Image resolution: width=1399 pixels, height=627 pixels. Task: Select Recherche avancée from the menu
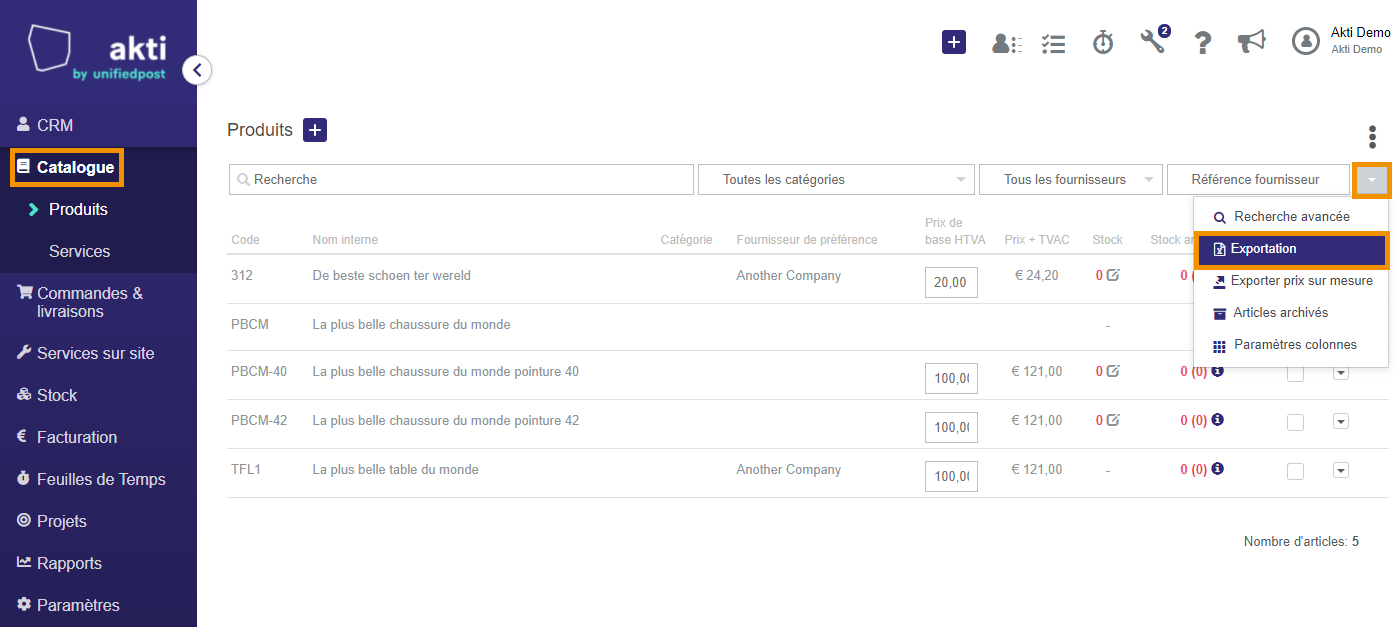[x=1290, y=217]
